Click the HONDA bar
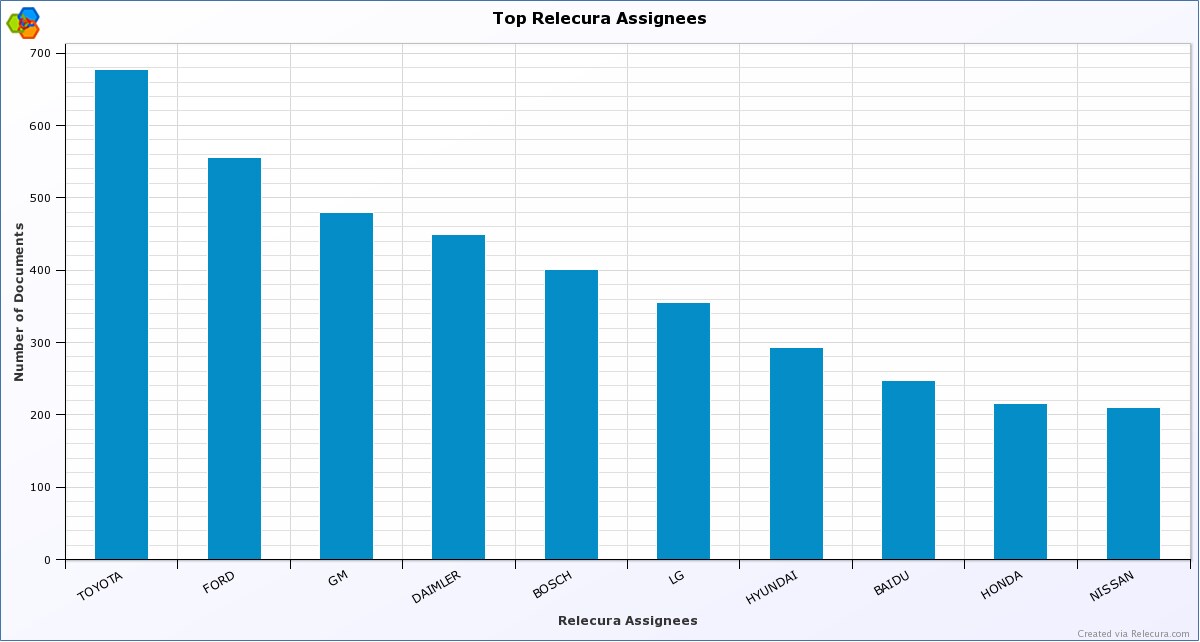 coord(1020,482)
